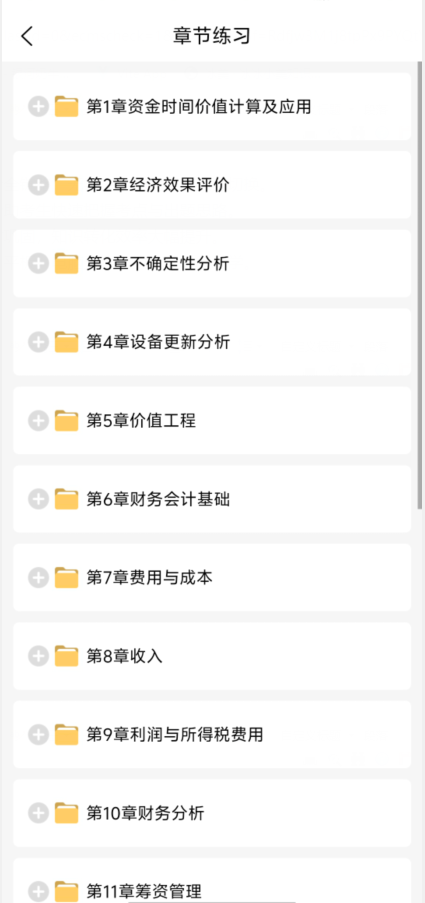Click folder icon beside 第3章不确定性分析
The image size is (425, 903).
click(x=67, y=263)
